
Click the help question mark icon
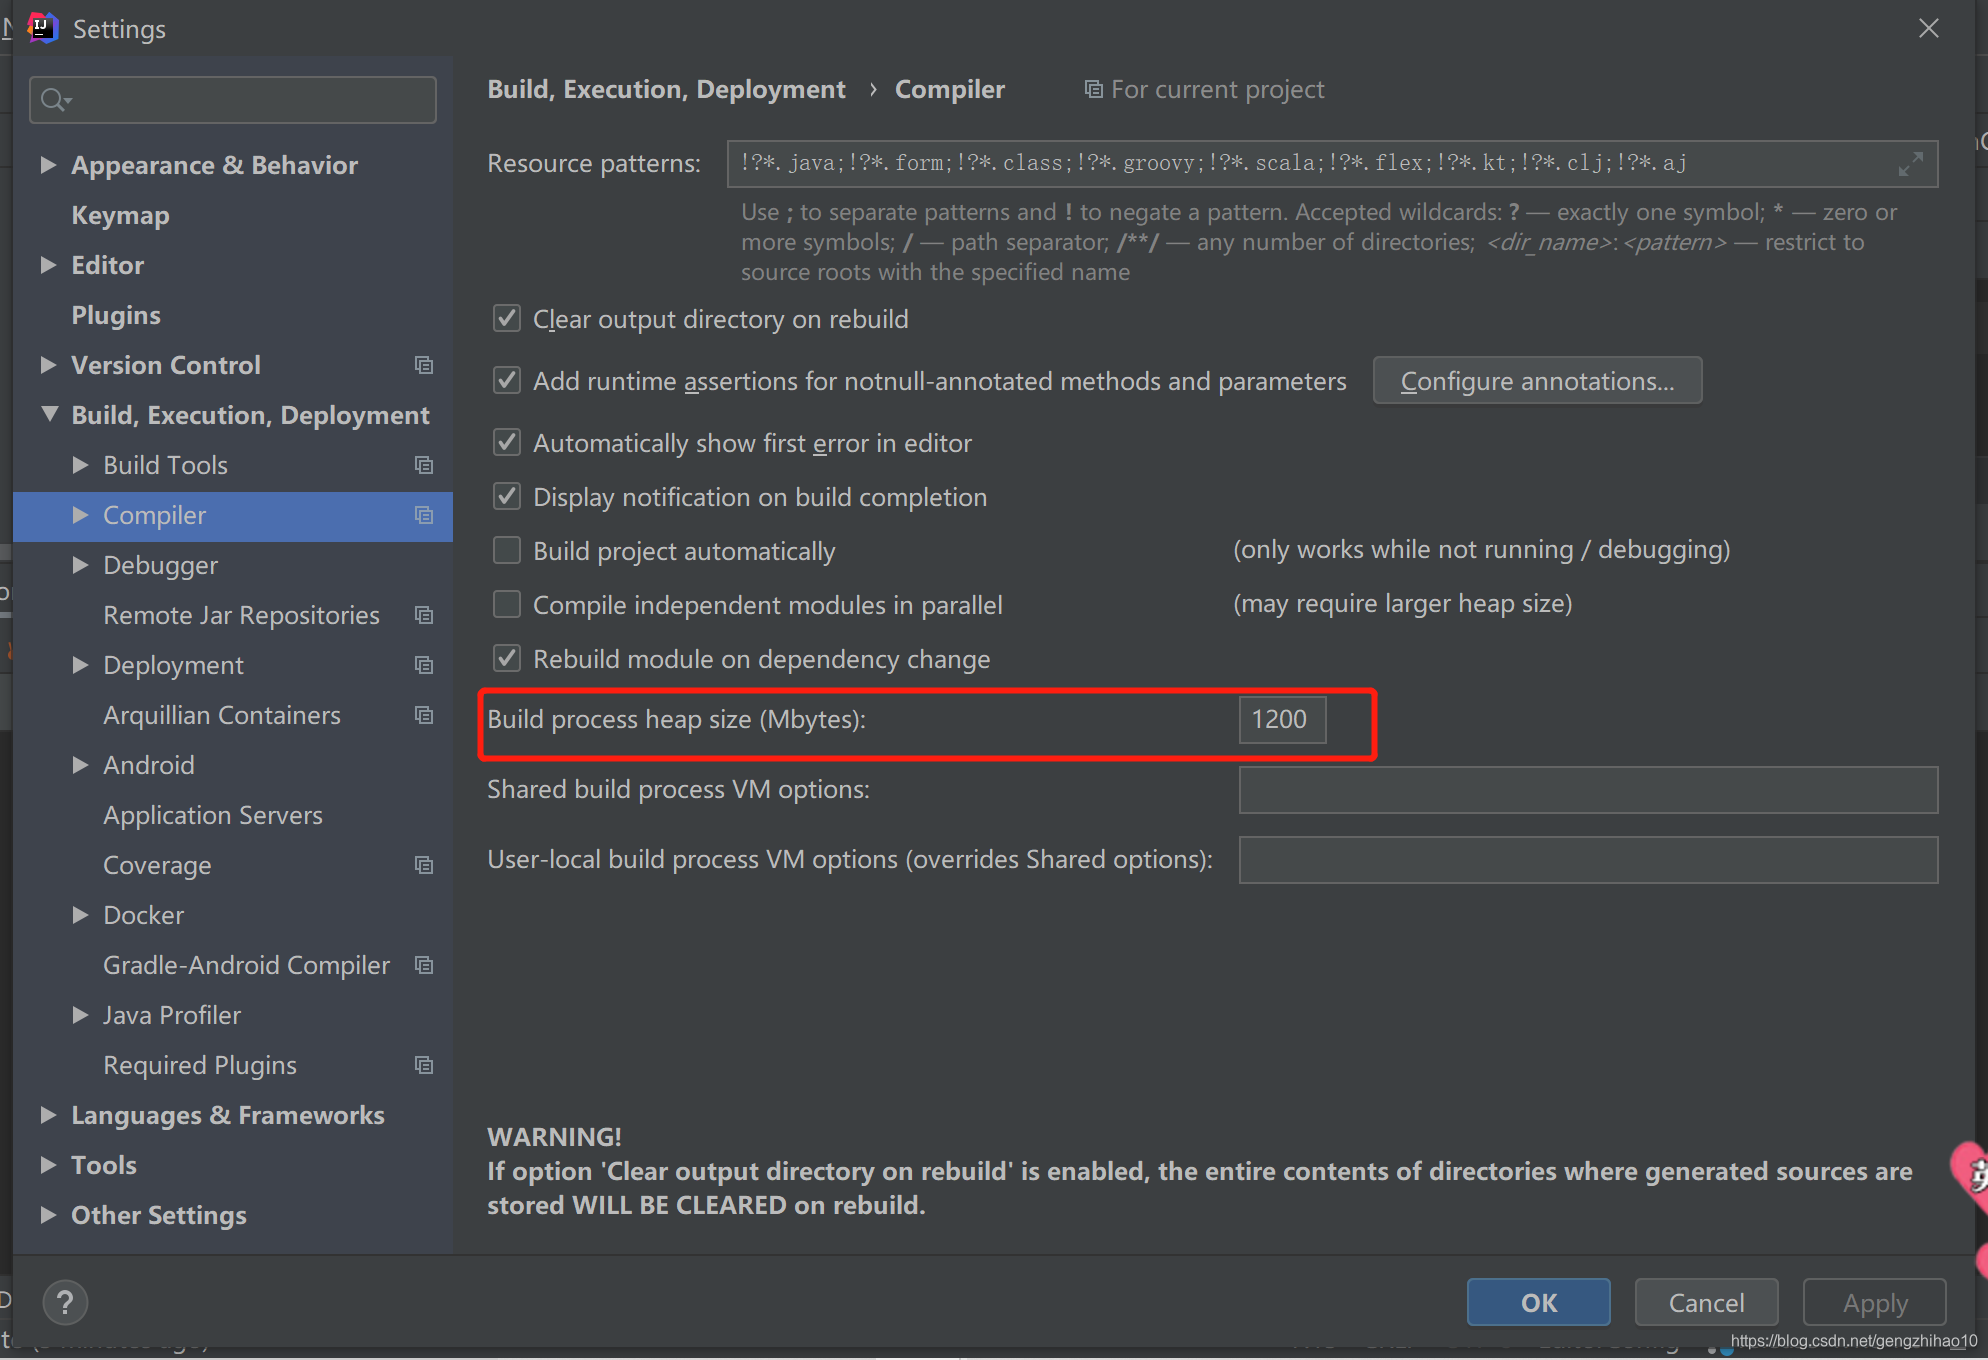(x=65, y=1302)
